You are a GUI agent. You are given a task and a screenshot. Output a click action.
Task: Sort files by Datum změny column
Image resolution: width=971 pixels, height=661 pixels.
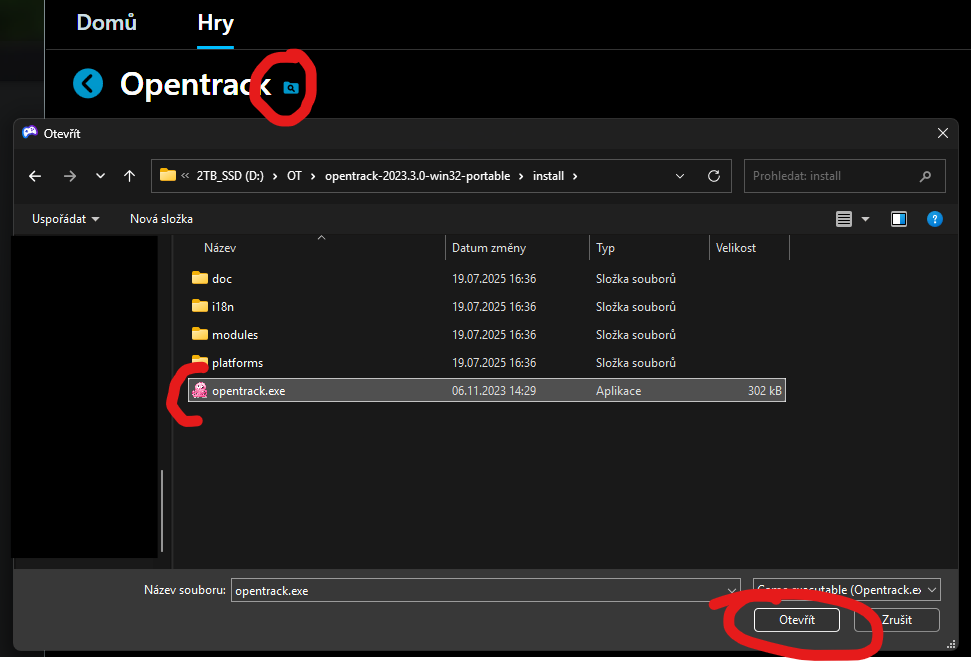click(489, 248)
